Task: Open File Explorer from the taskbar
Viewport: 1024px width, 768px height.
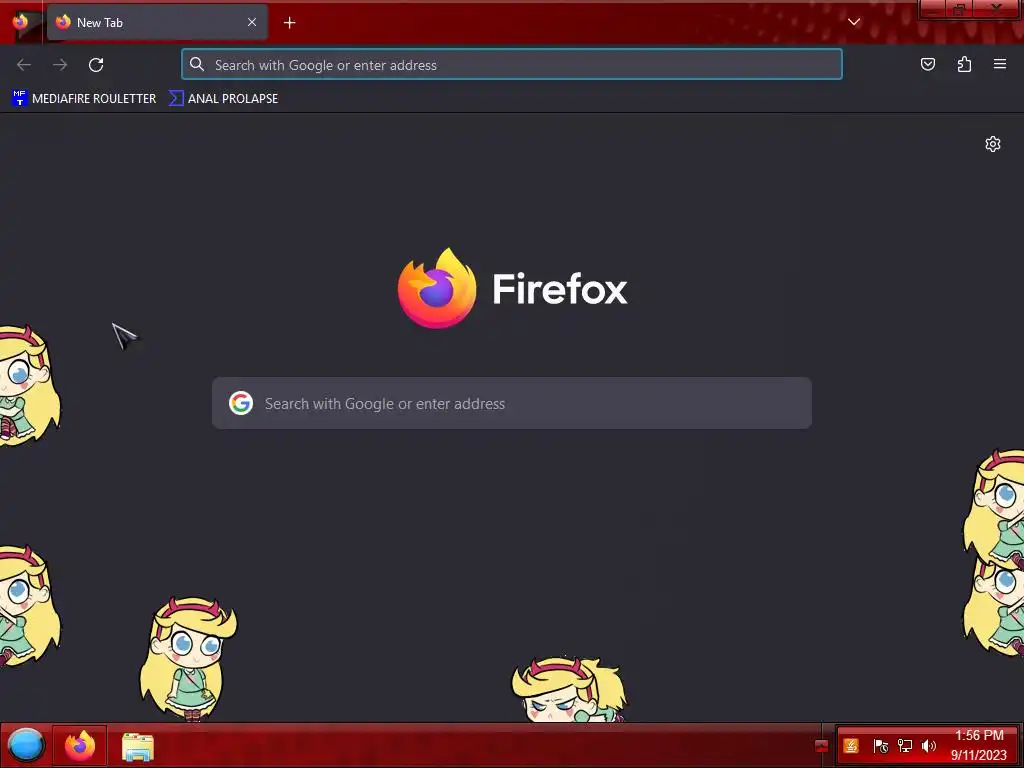Action: [x=138, y=747]
